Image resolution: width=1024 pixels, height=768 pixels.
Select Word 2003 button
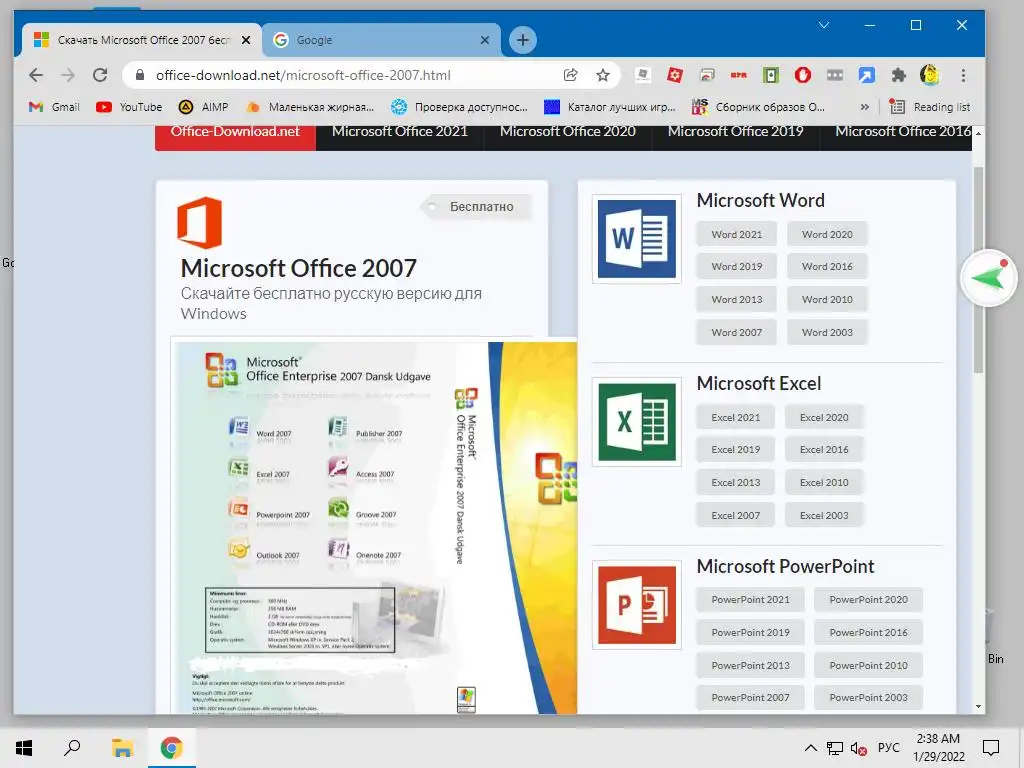pyautogui.click(x=827, y=332)
